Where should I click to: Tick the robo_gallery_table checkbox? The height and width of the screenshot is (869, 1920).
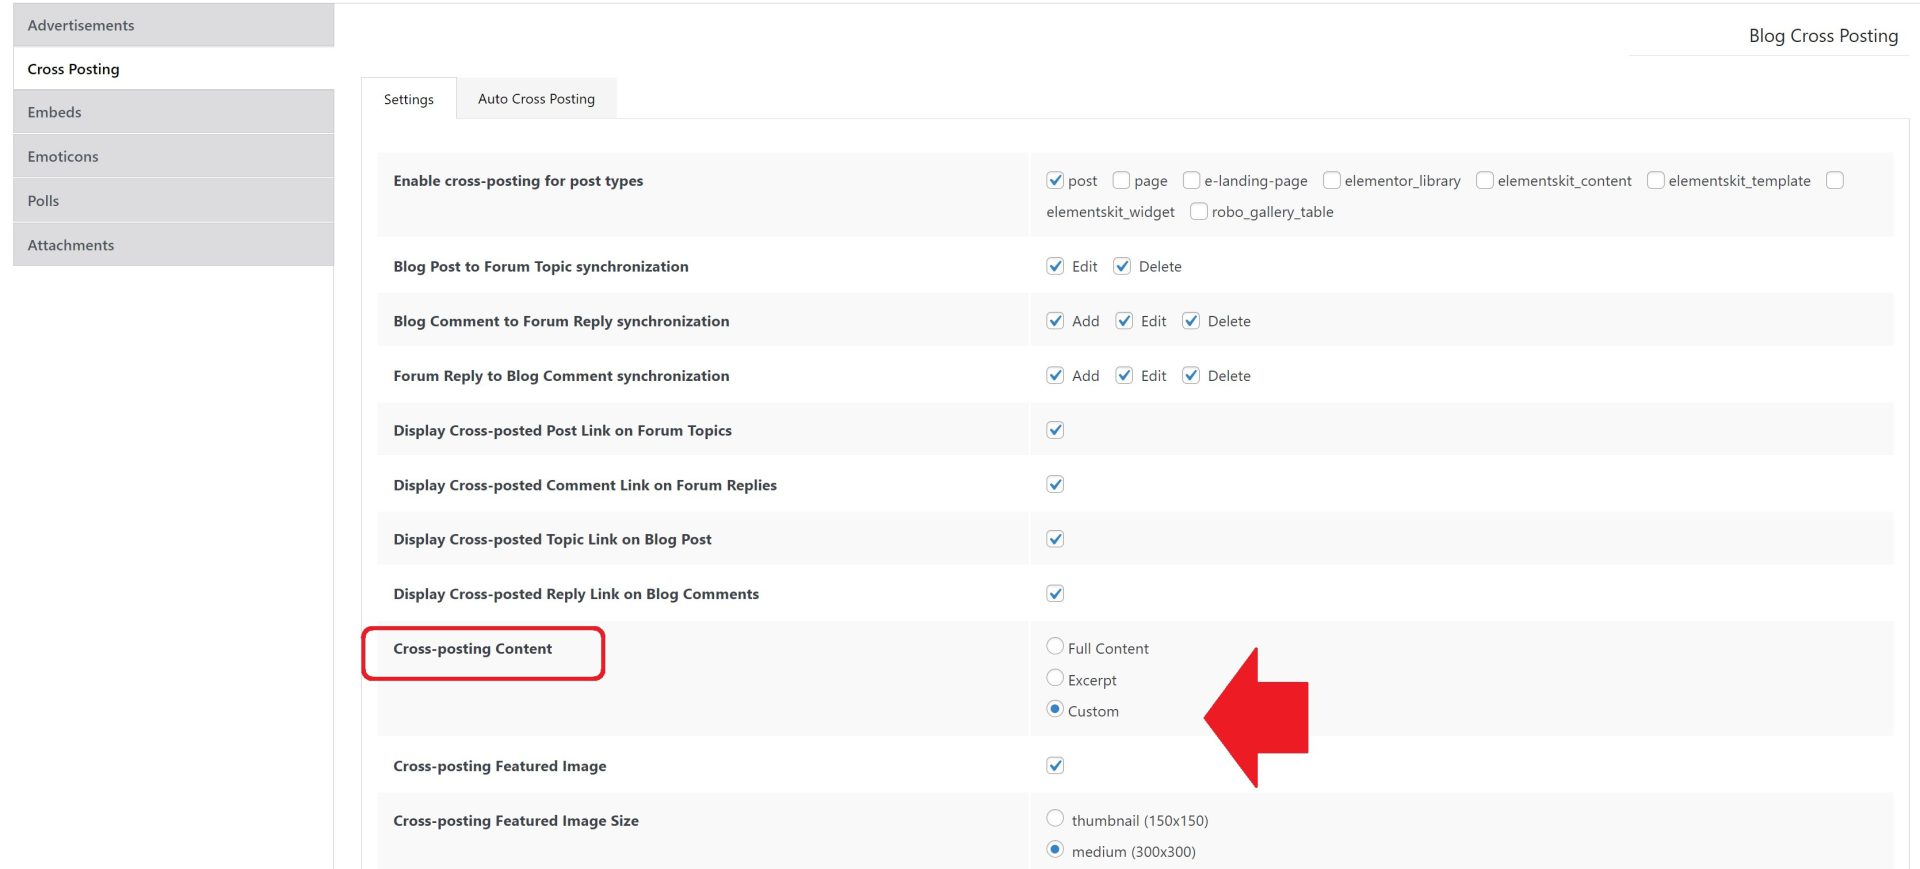pyautogui.click(x=1198, y=211)
